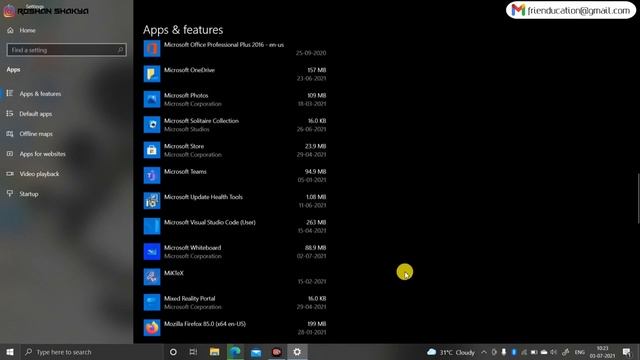
Task: Open the Action Center notifications icon
Action: click(x=627, y=352)
